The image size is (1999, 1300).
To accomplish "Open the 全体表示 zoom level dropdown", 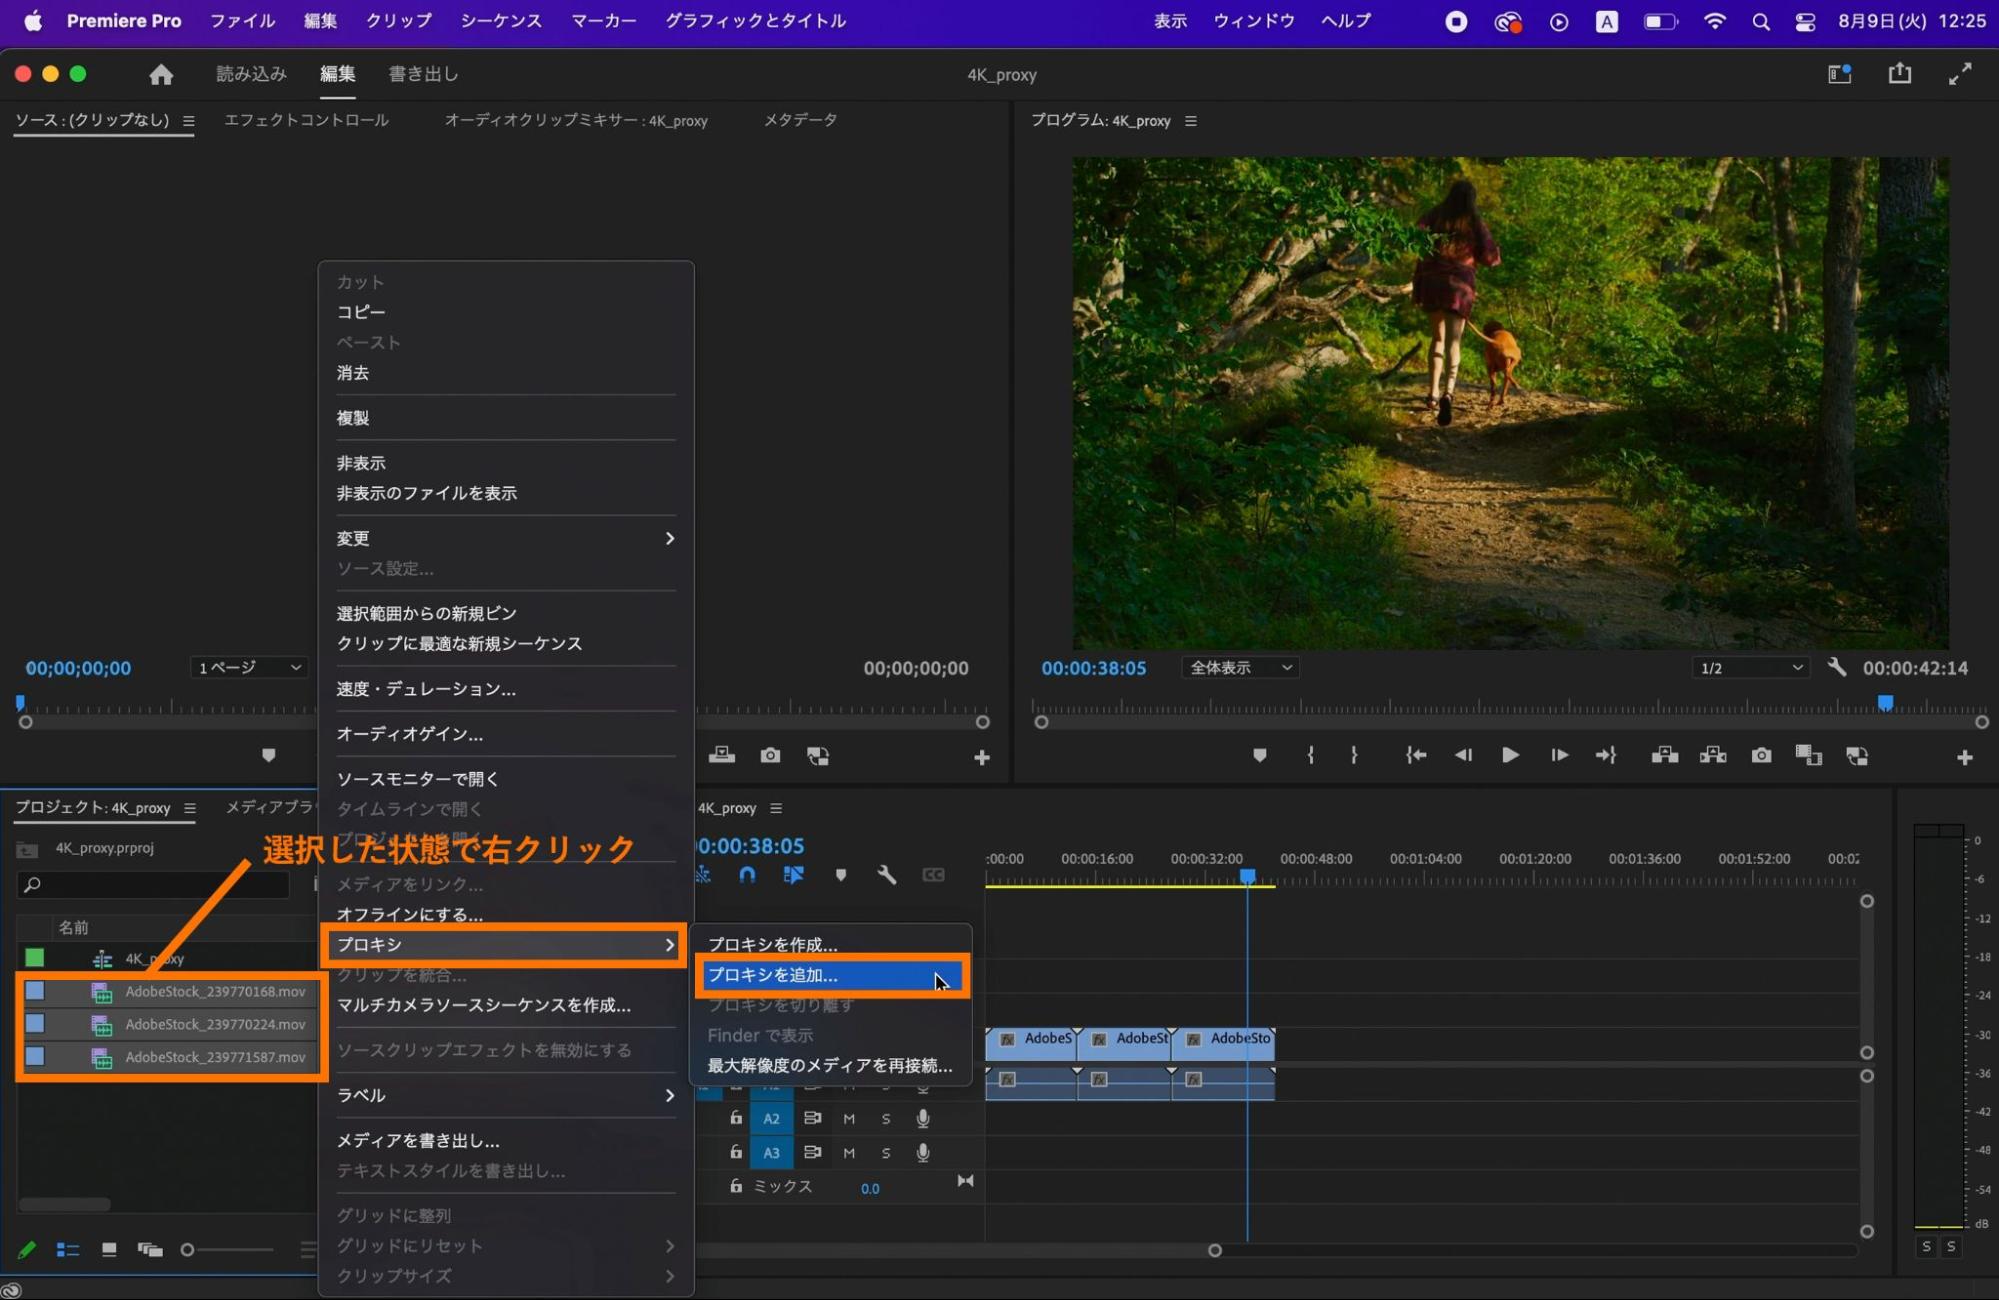I will point(1240,668).
